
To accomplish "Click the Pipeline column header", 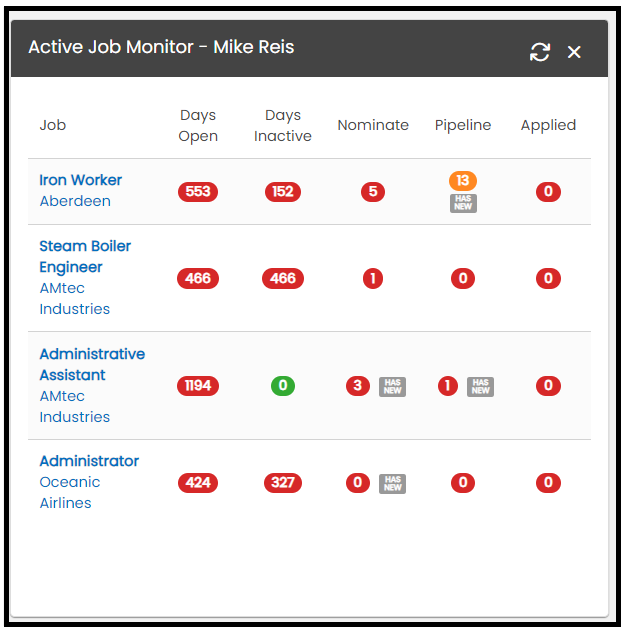I will coord(463,125).
